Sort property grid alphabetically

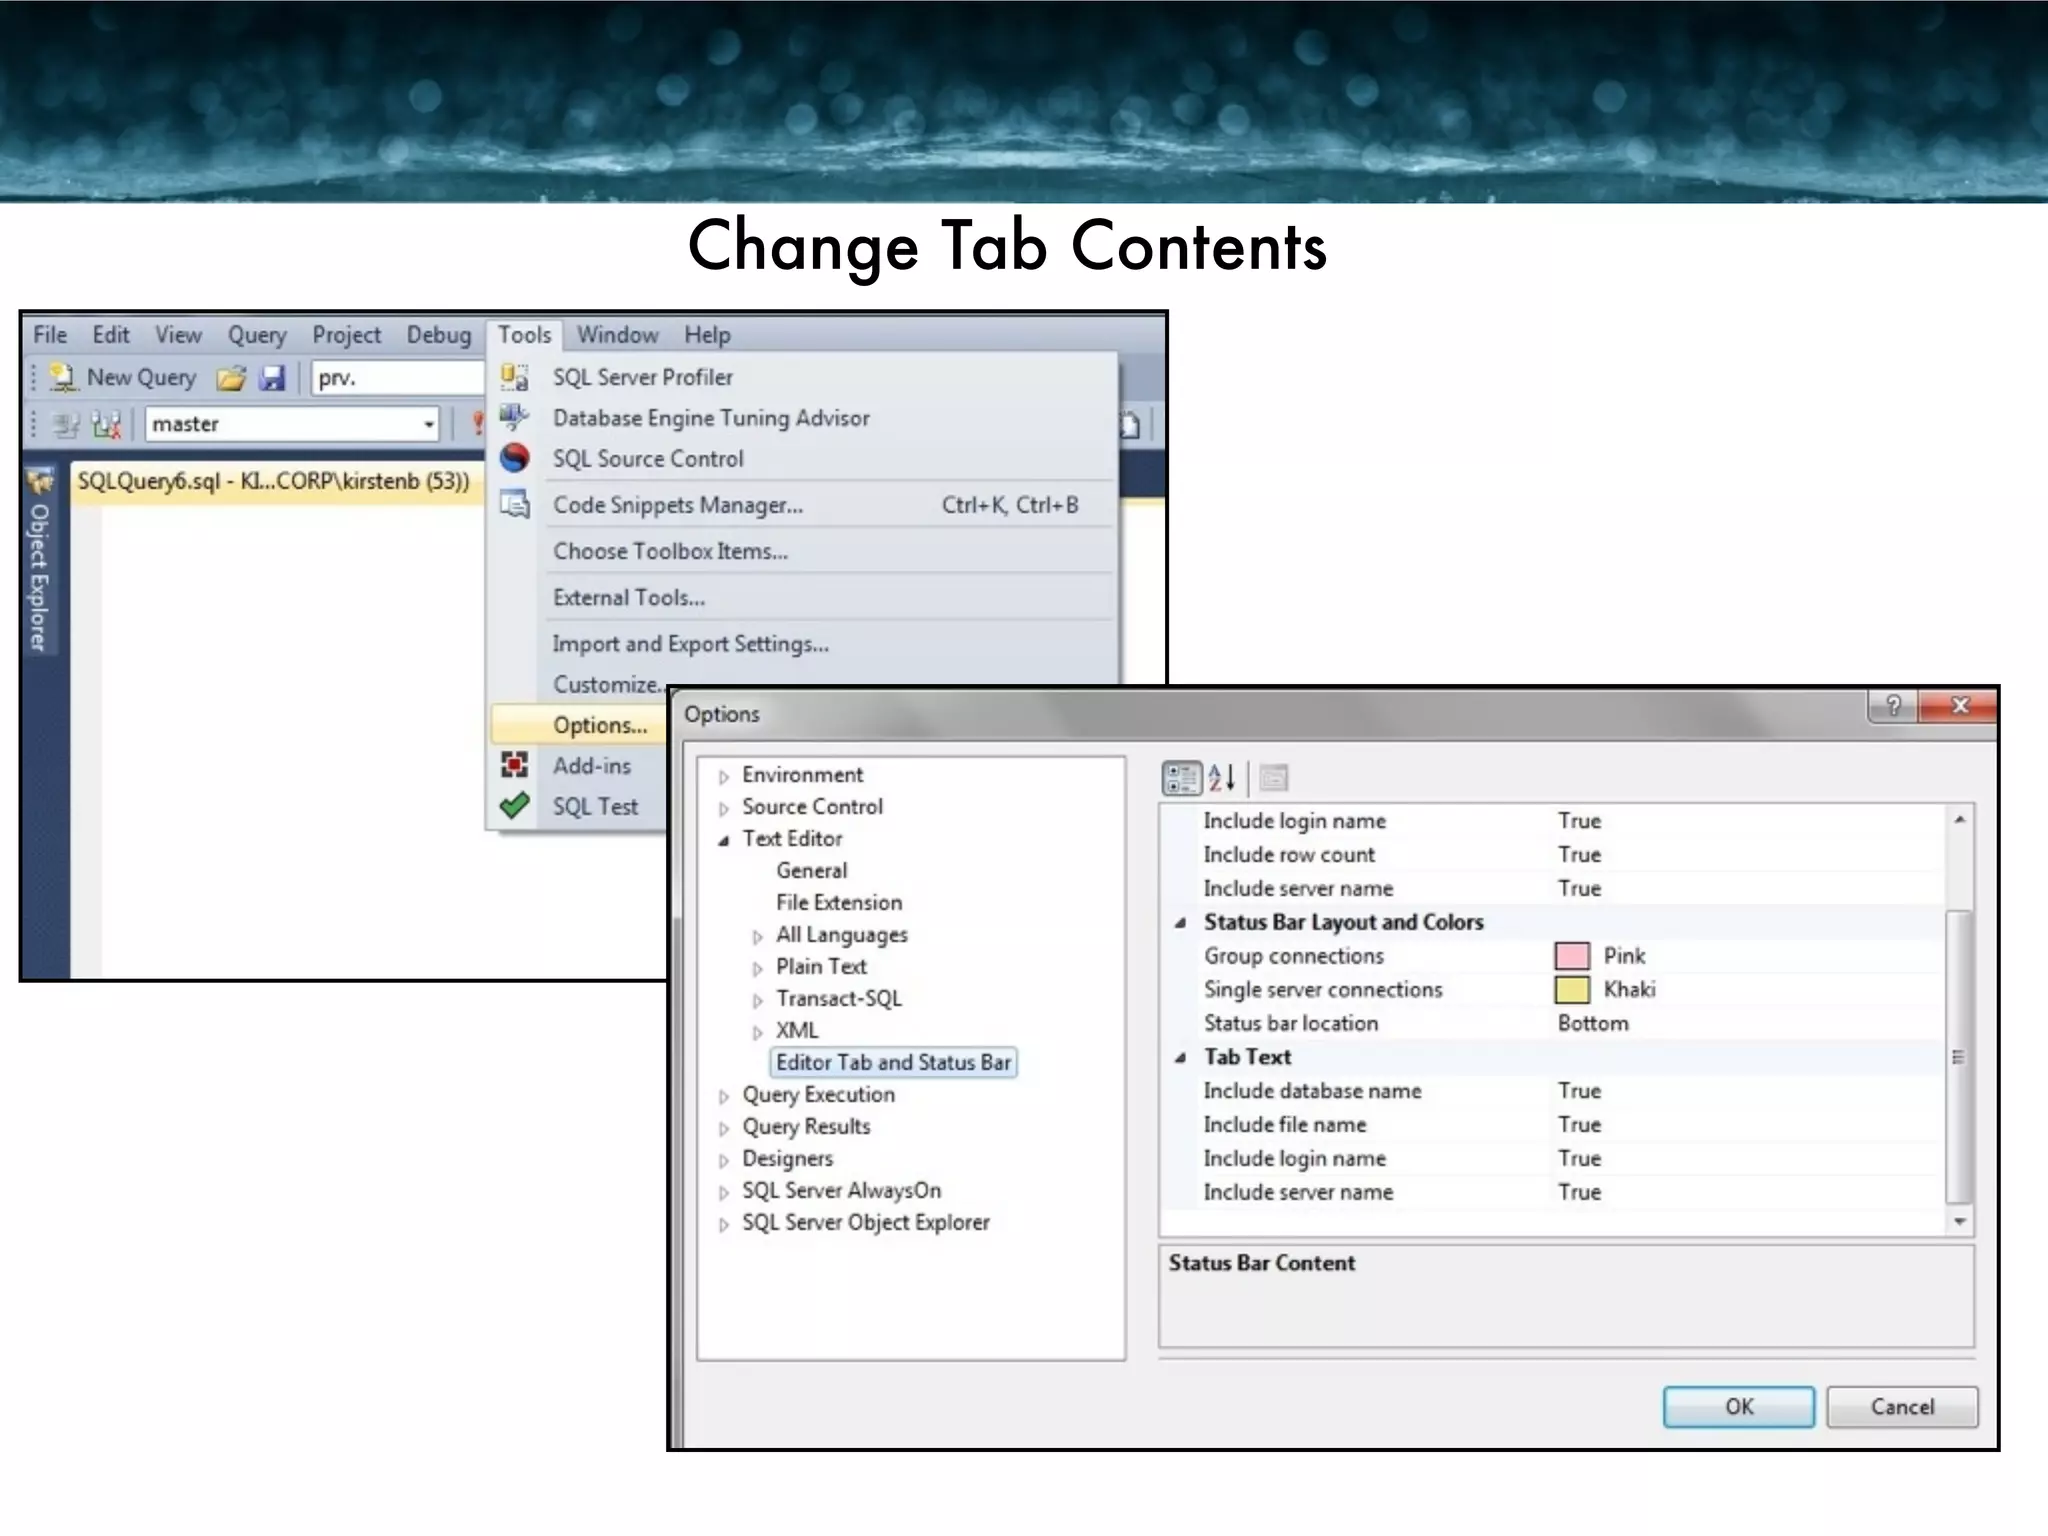click(x=1222, y=778)
